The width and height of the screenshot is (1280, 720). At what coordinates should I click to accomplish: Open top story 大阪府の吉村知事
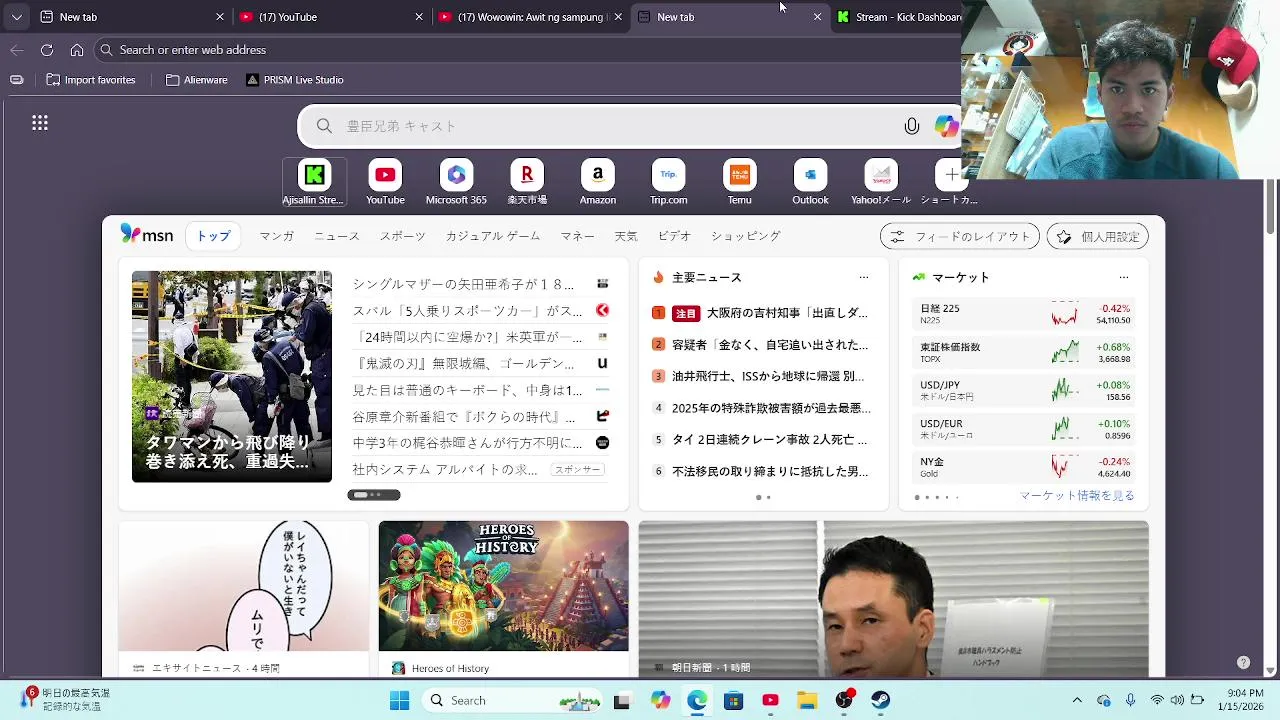[787, 313]
